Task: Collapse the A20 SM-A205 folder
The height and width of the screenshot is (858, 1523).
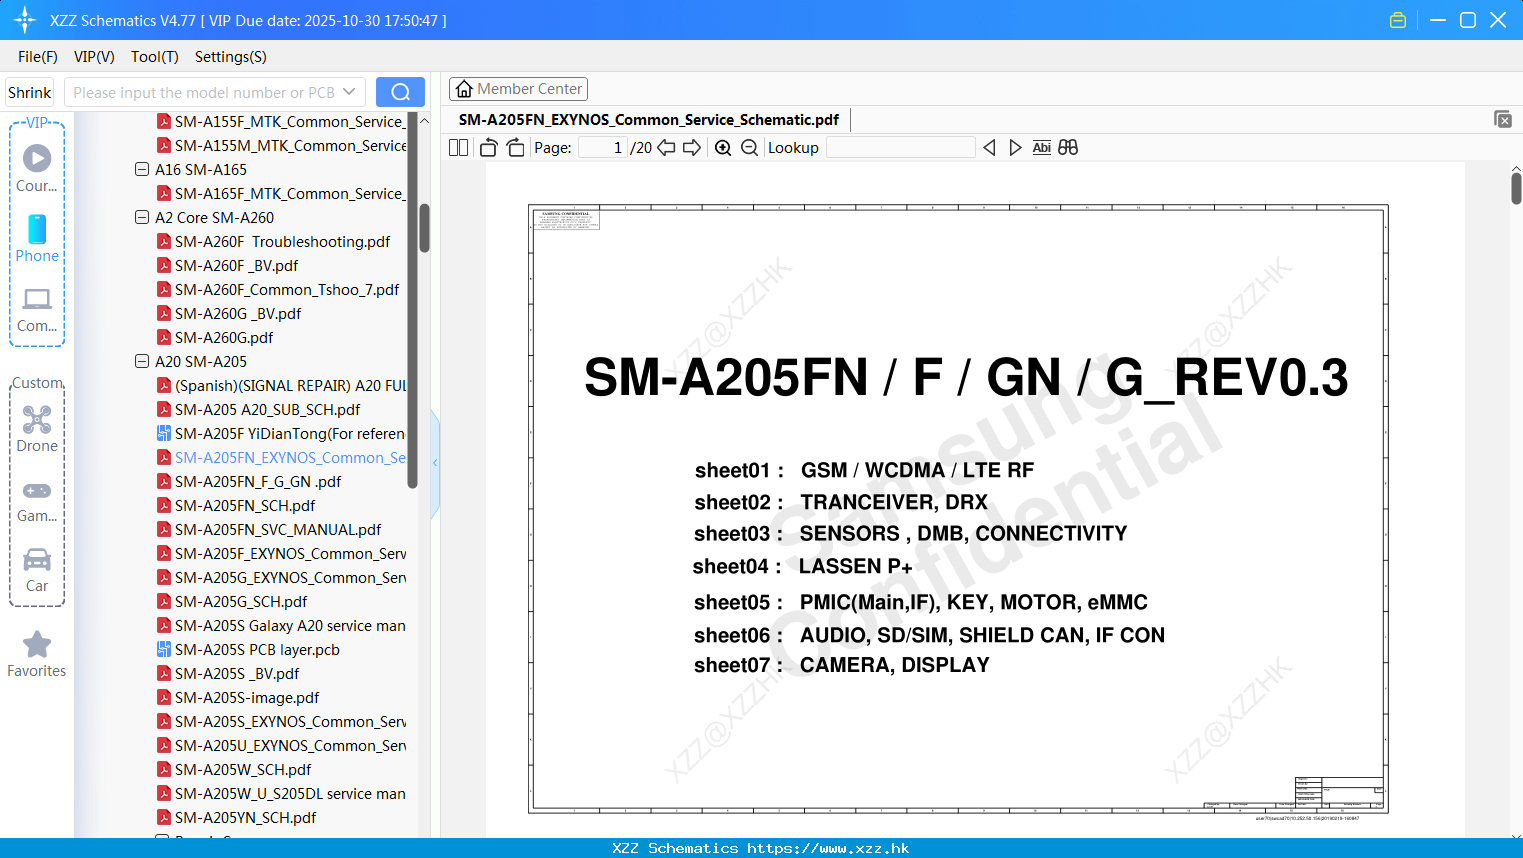Action: click(x=142, y=361)
